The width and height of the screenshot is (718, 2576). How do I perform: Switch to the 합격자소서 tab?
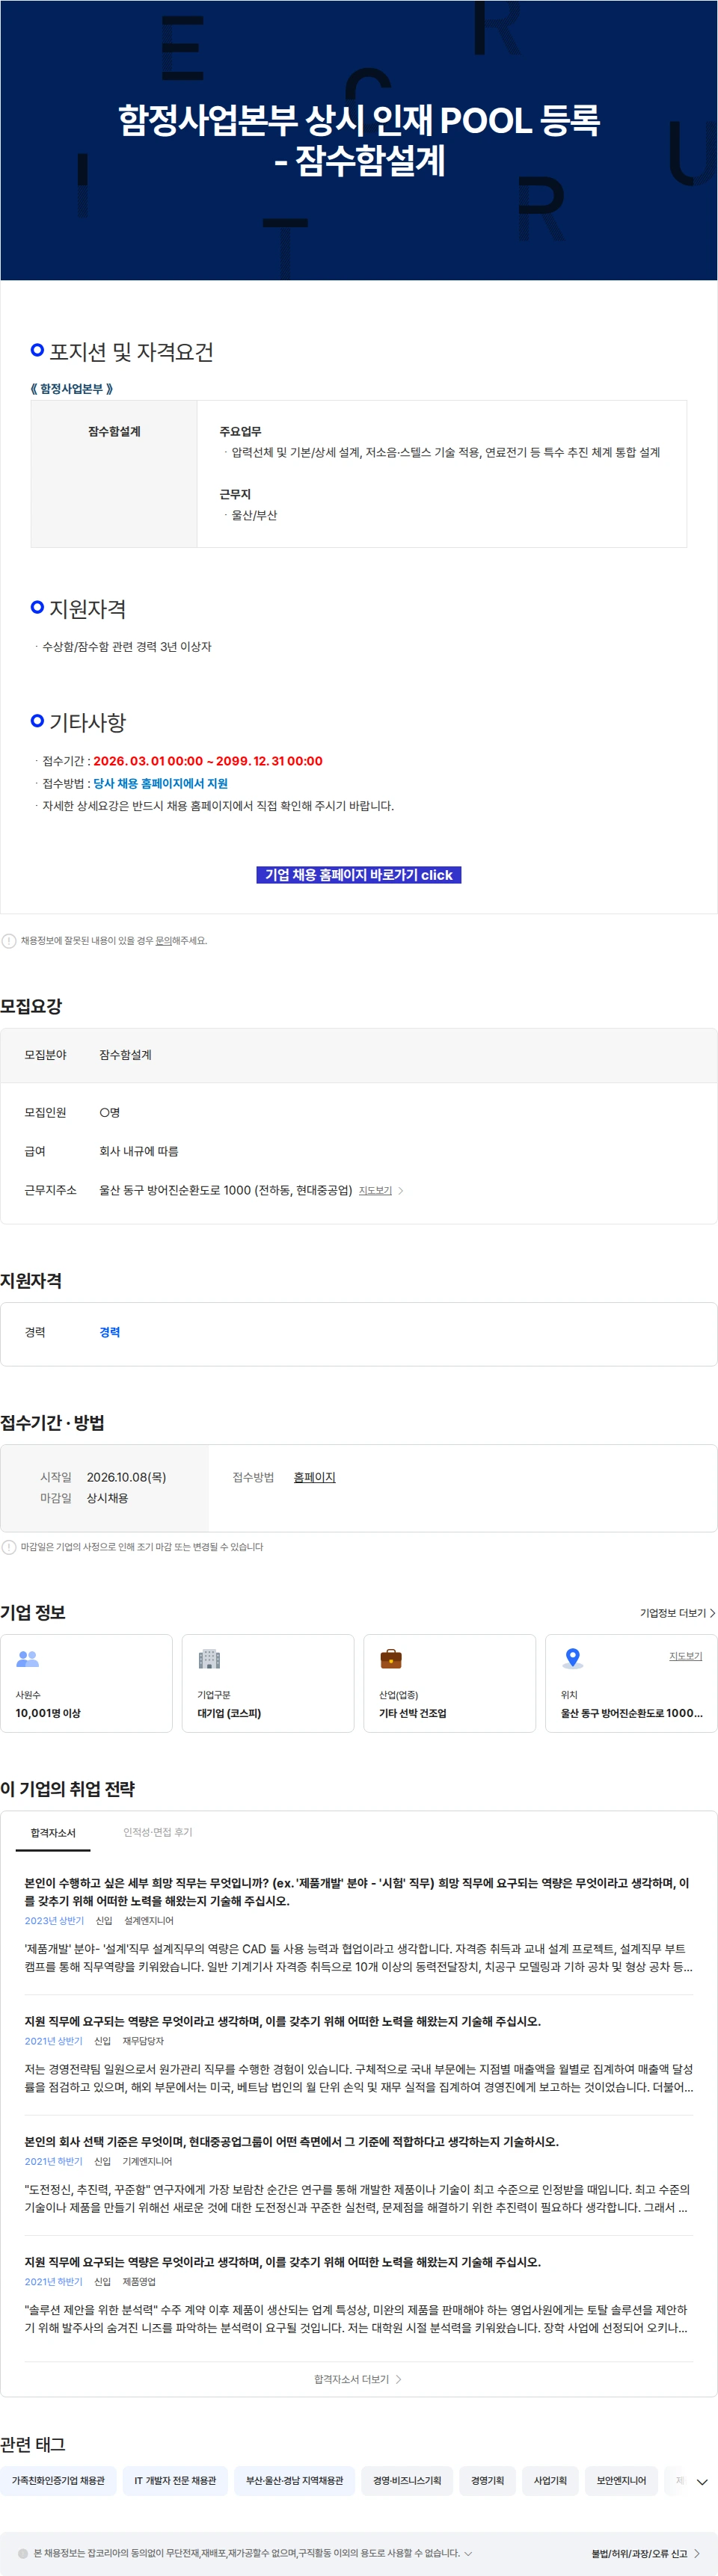coord(53,1833)
